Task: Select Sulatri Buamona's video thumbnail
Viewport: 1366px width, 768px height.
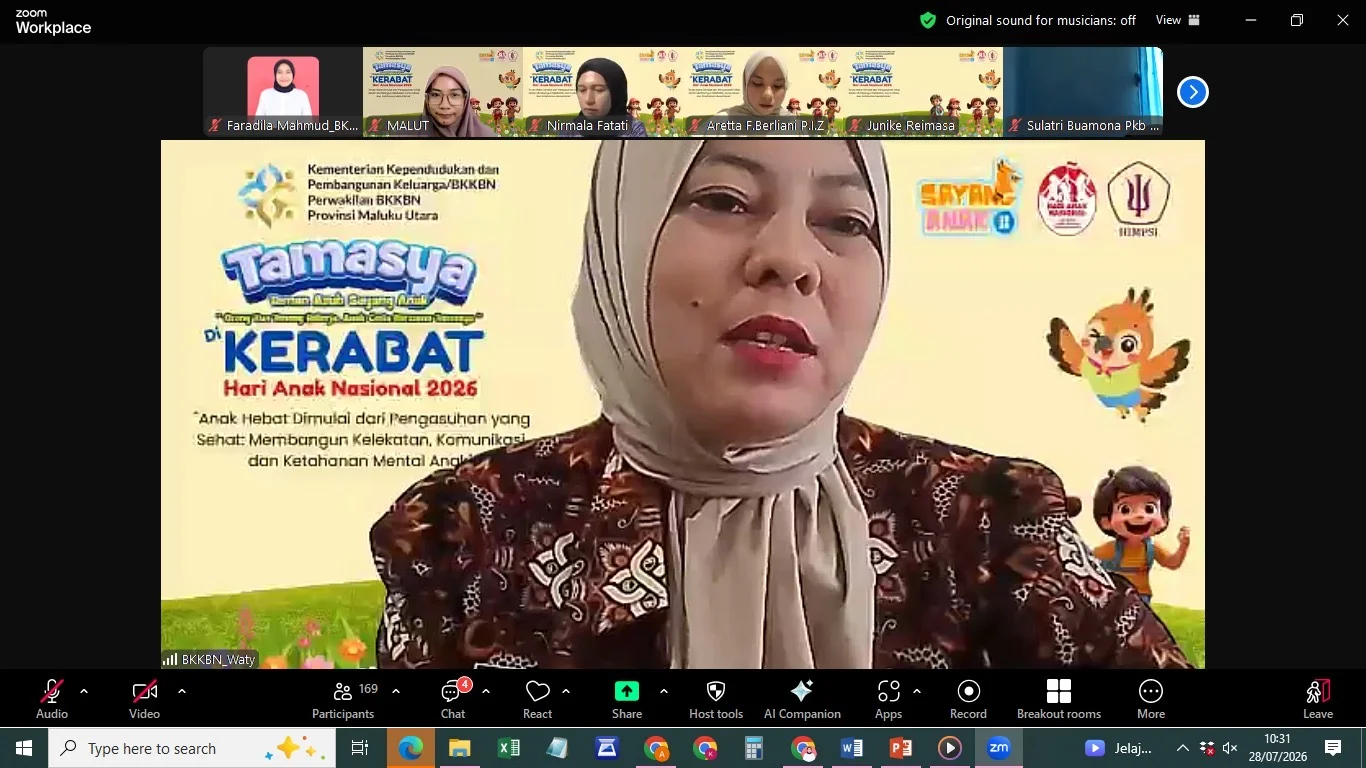Action: click(x=1083, y=92)
